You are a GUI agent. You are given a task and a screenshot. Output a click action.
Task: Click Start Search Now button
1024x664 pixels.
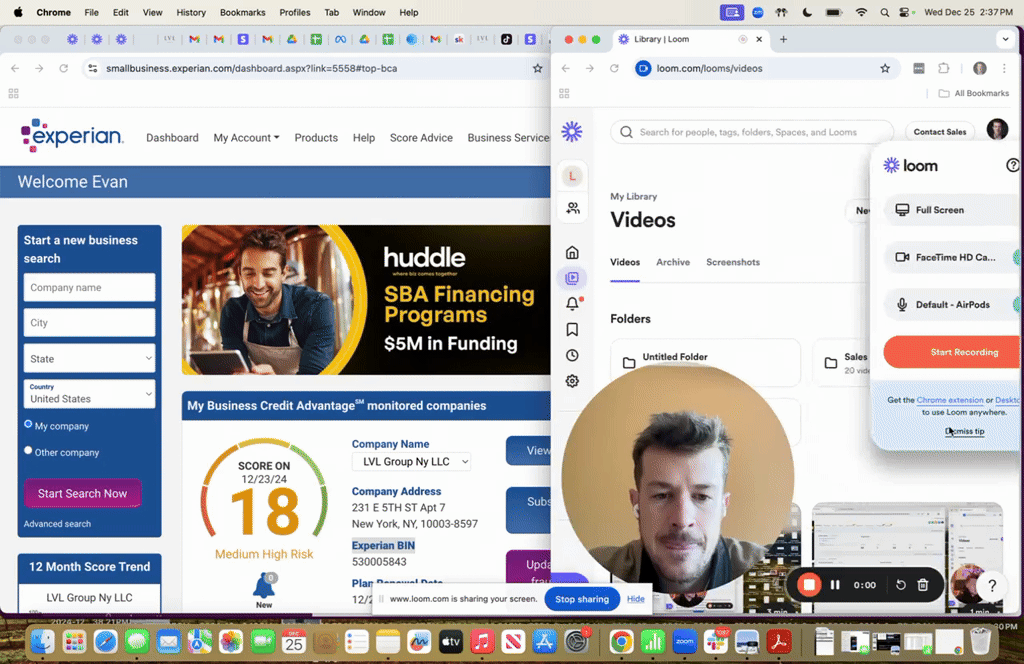(82, 494)
